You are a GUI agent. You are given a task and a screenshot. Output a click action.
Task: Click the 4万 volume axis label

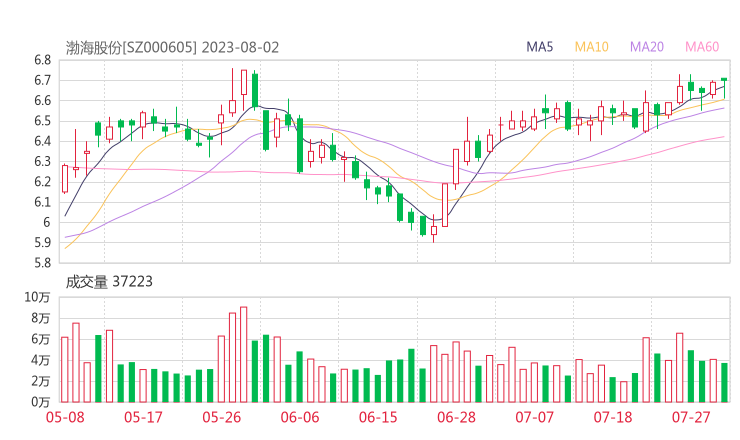(41, 360)
